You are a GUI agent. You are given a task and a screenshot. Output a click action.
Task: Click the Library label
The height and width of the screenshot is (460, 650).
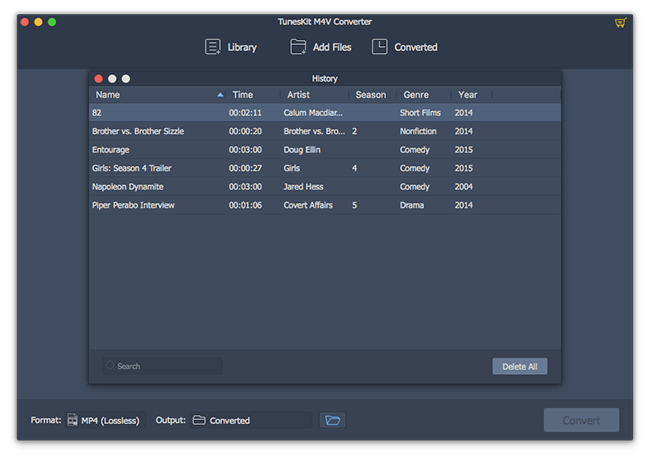pos(242,47)
